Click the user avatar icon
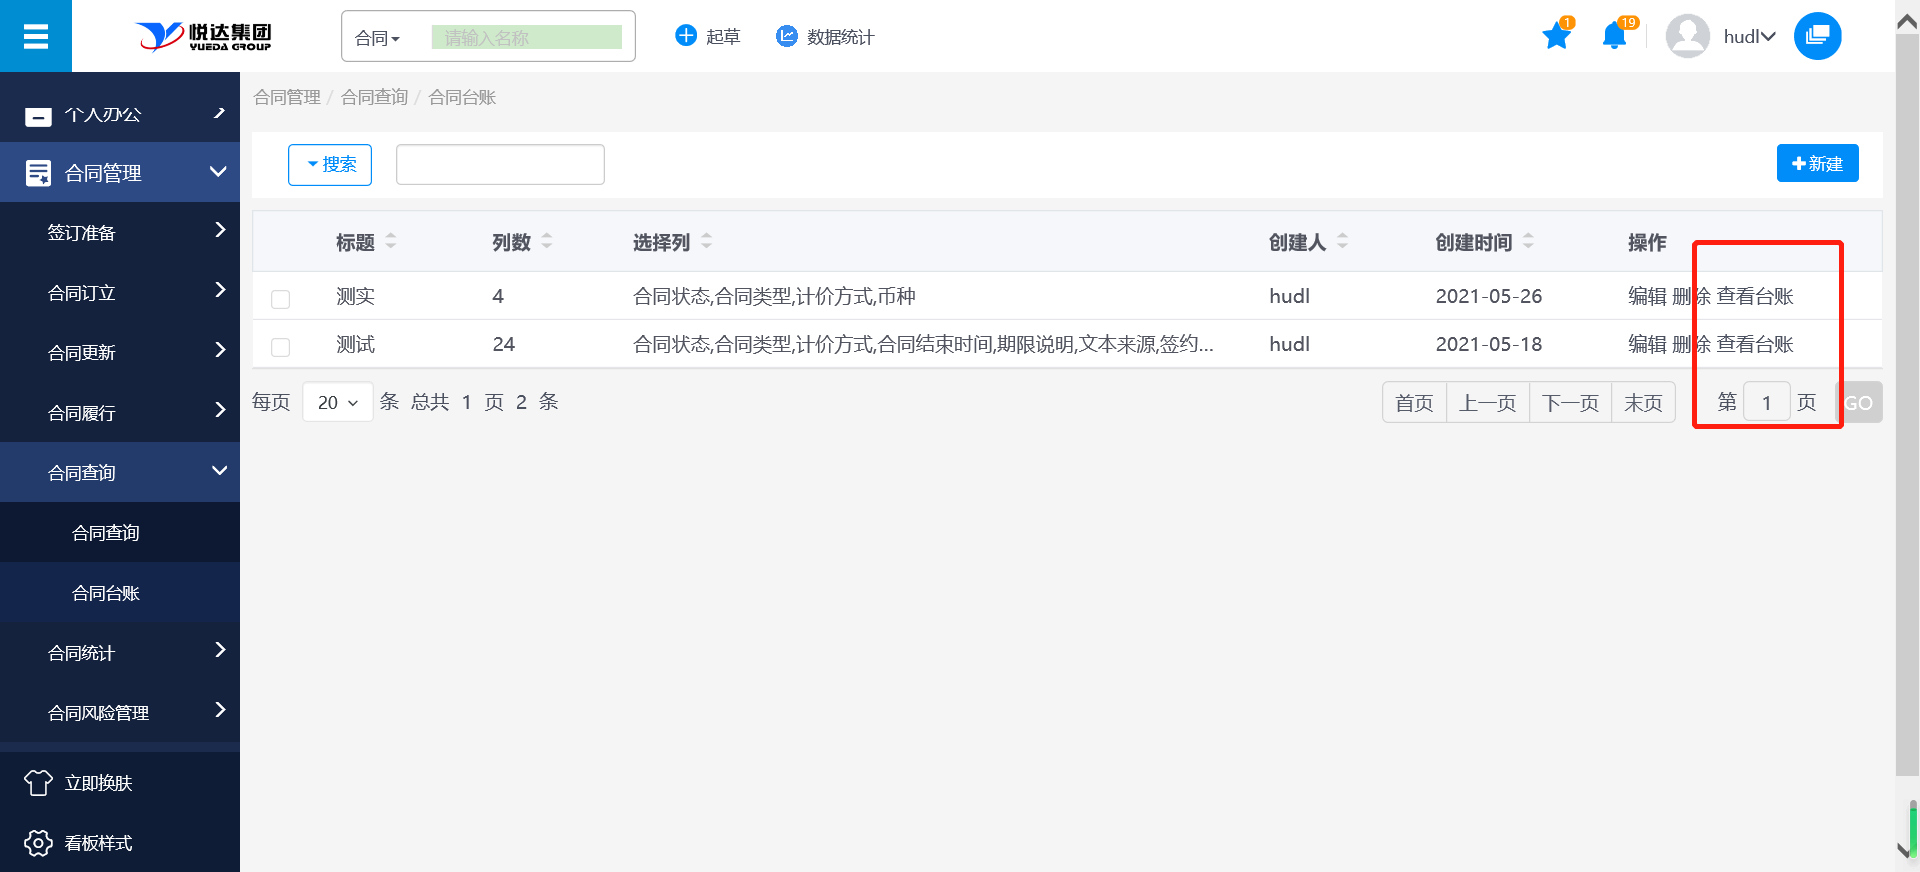The width and height of the screenshot is (1920, 872). [1687, 37]
